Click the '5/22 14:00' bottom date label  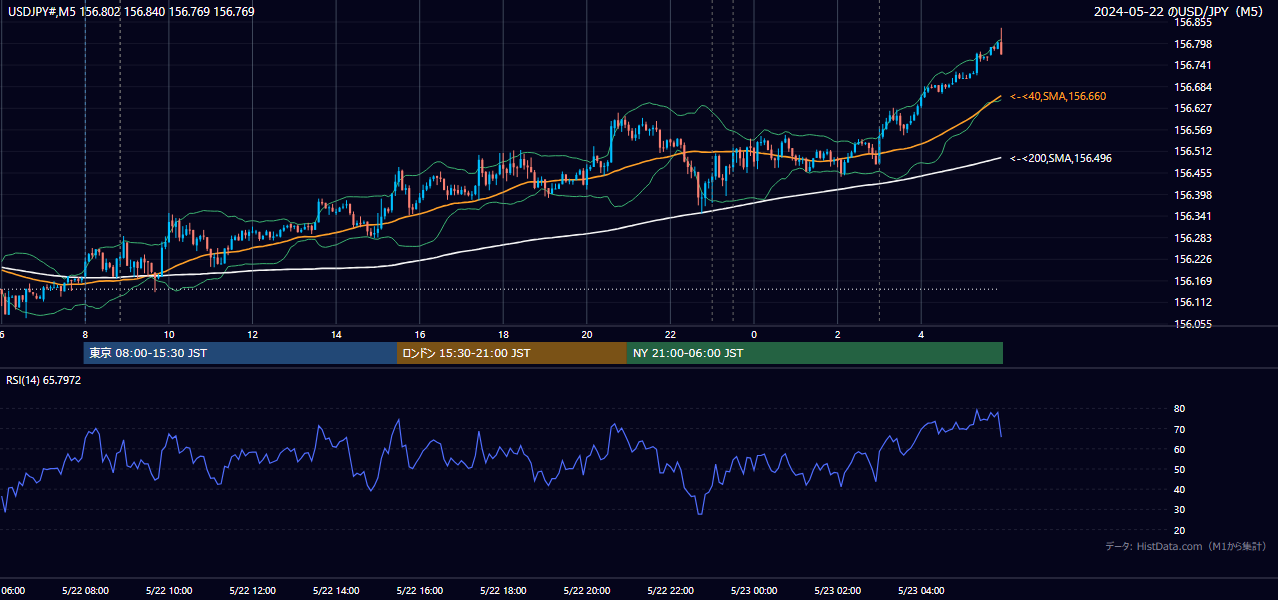336,591
